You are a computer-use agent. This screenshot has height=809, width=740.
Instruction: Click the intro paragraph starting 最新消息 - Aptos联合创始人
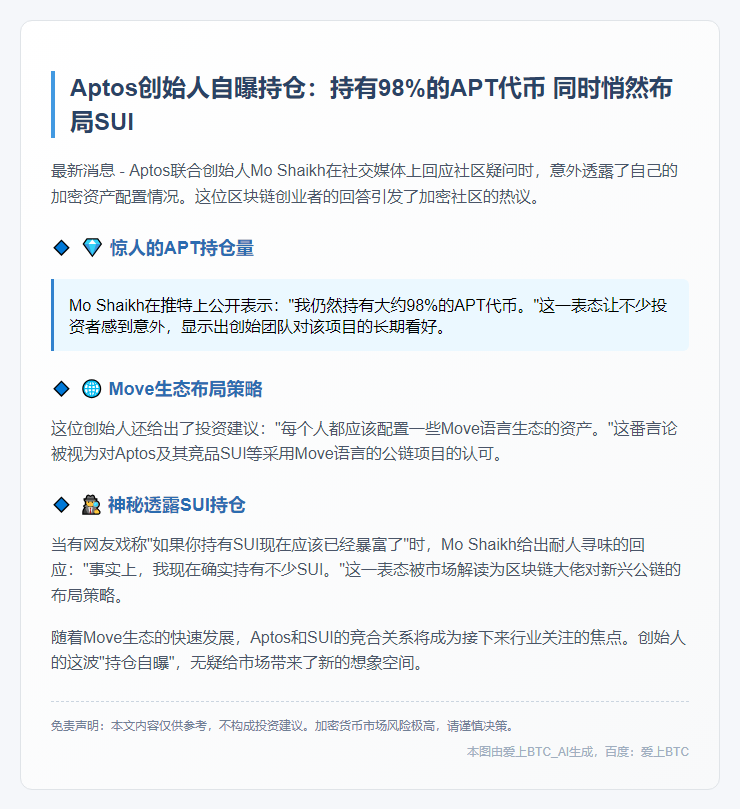(364, 183)
